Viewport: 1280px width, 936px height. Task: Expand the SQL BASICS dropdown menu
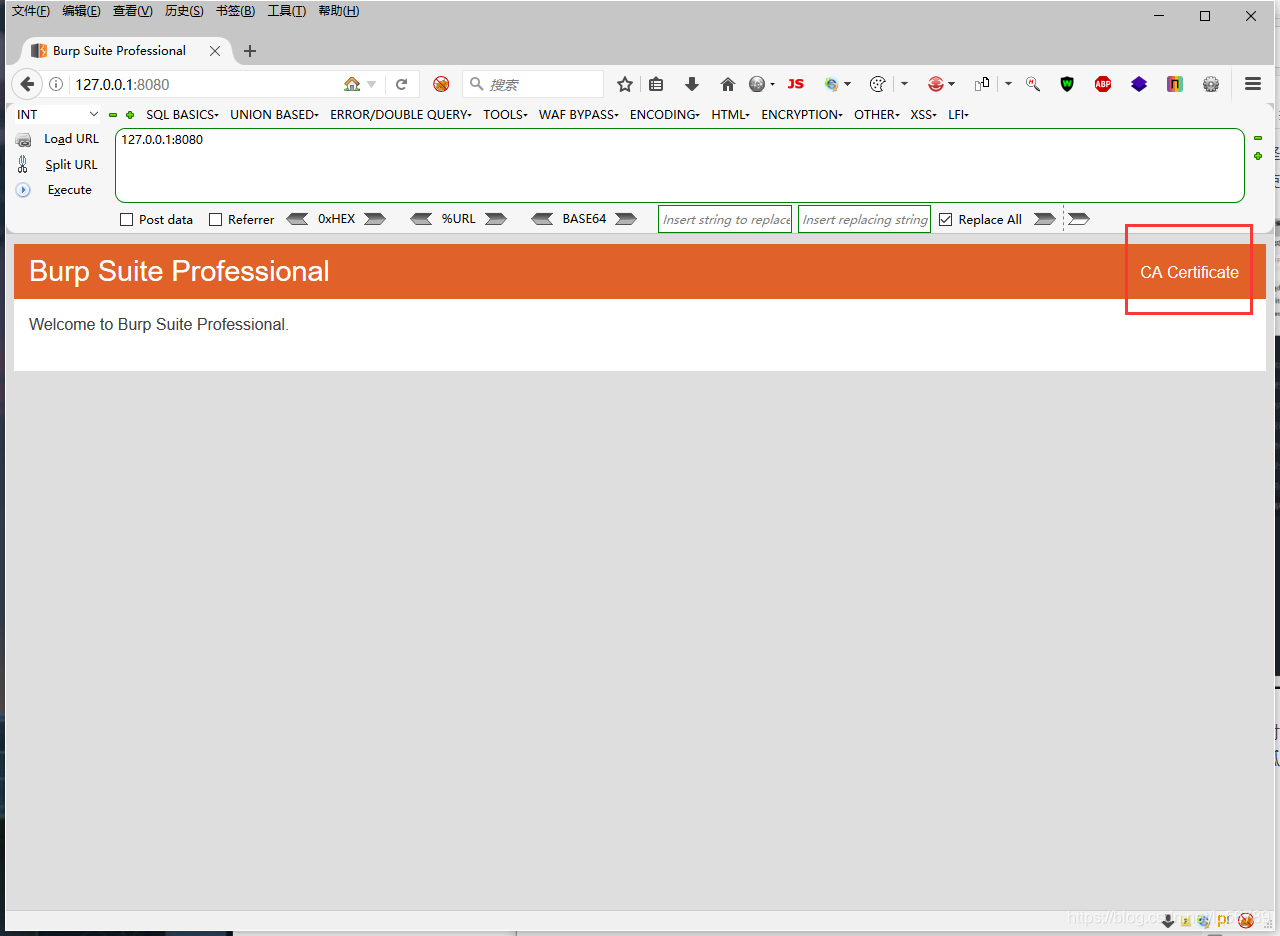tap(182, 115)
